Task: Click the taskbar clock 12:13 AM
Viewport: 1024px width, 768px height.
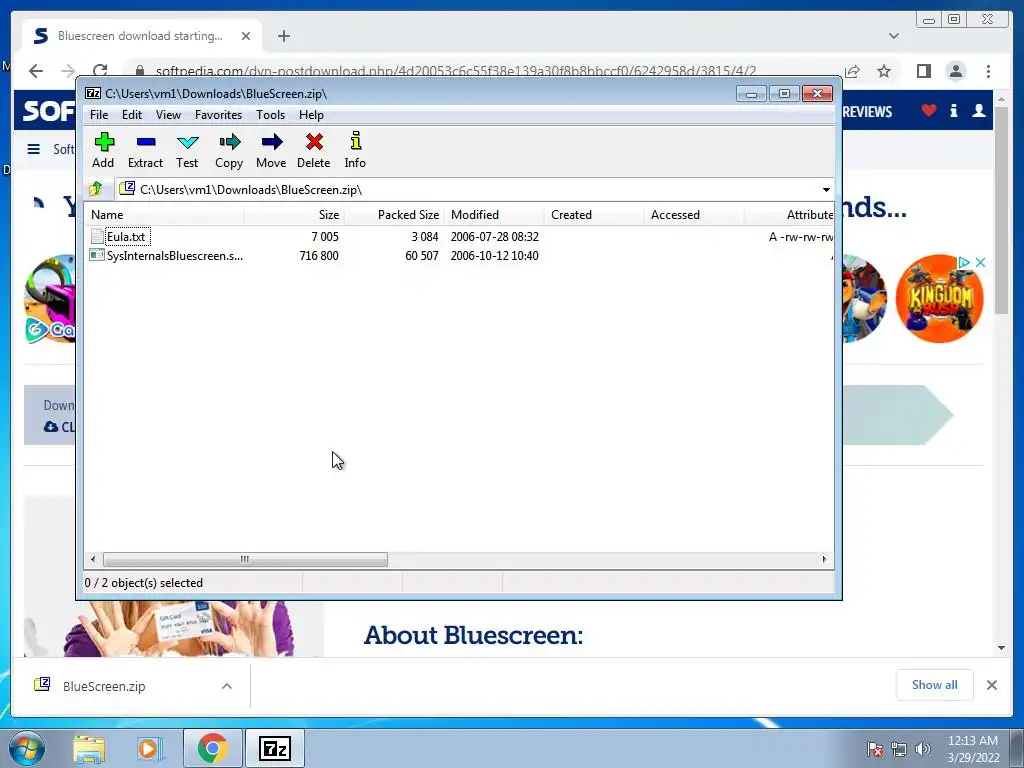Action: click(973, 741)
